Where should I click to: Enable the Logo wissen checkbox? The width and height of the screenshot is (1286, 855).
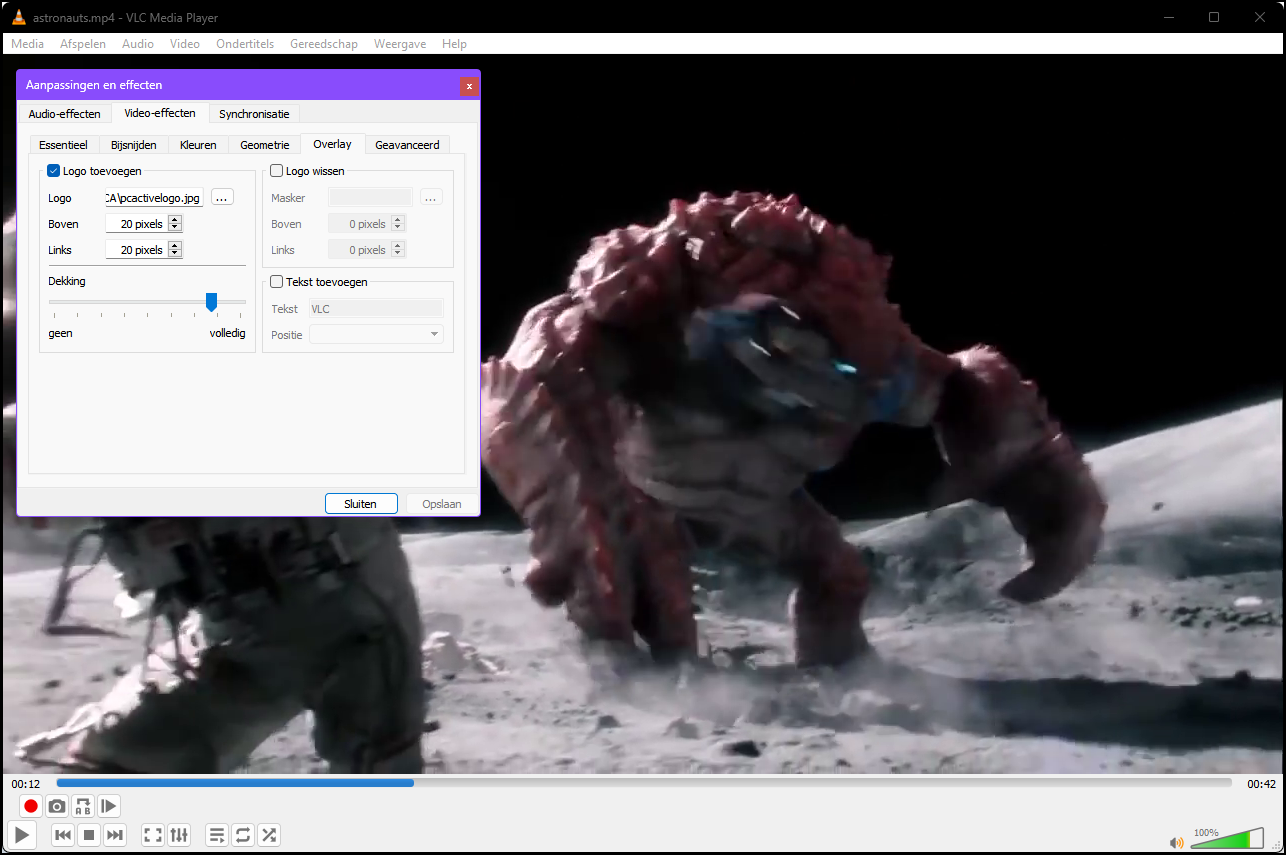(x=277, y=171)
